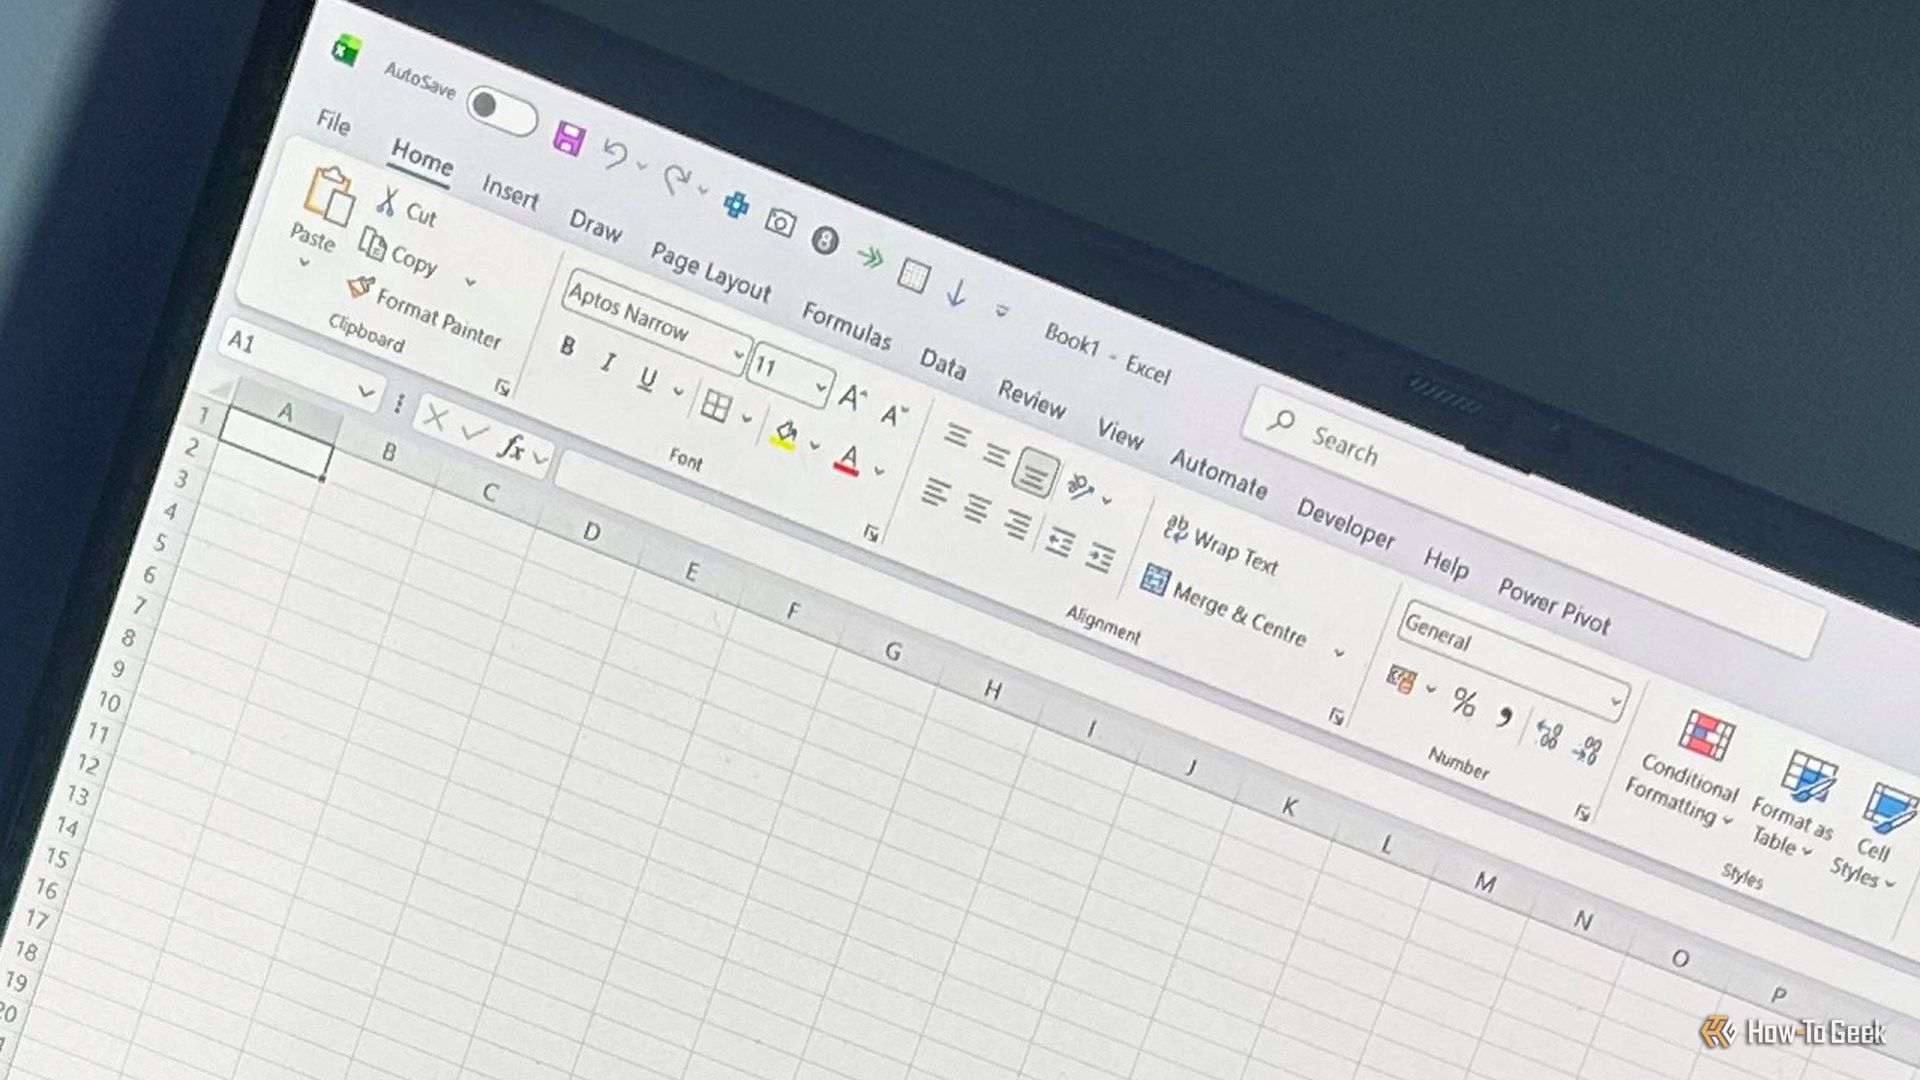Image resolution: width=1920 pixels, height=1080 pixels.
Task: Click Increase Font Size icon
Action: tap(852, 398)
